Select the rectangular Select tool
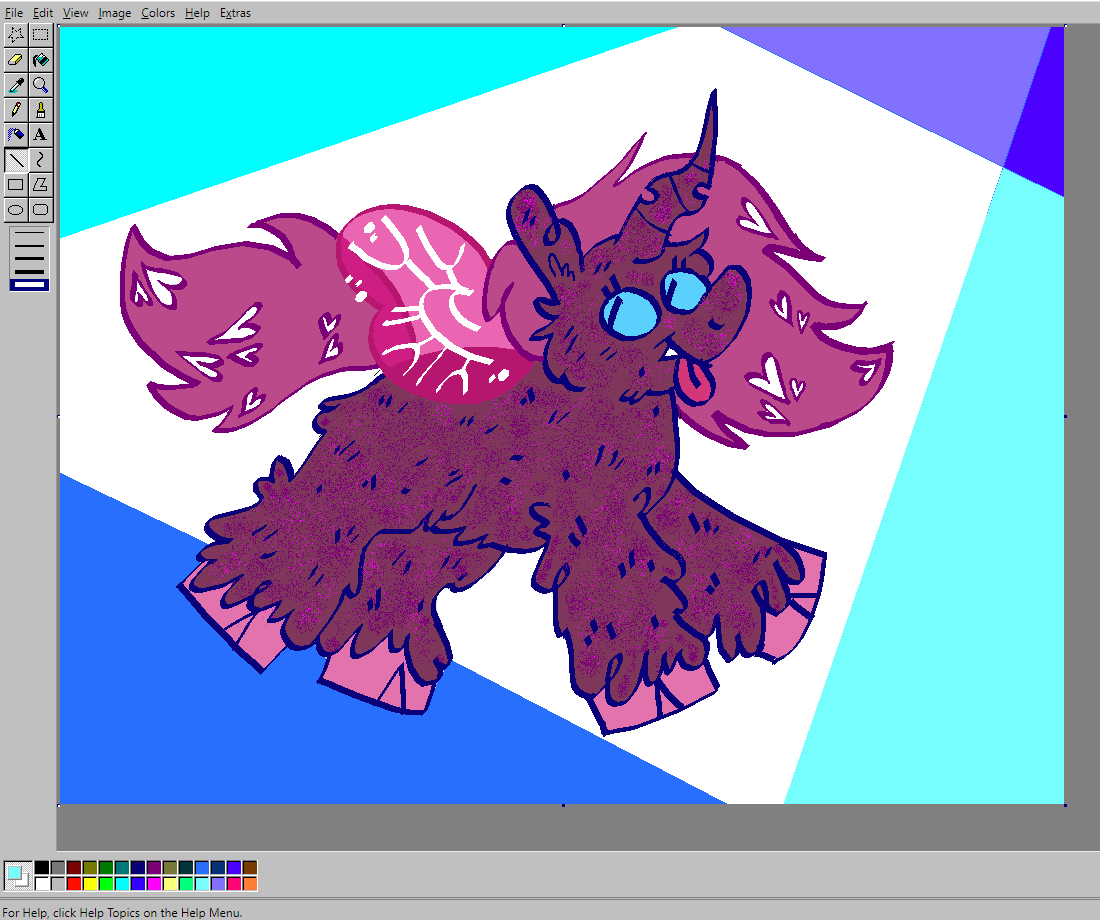The height and width of the screenshot is (920, 1100). pyautogui.click(x=41, y=35)
